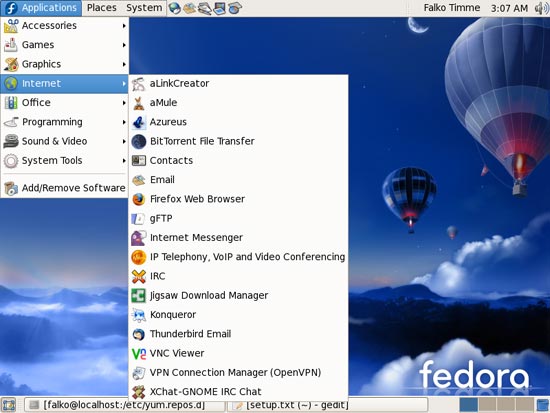Select the Programming menu entry
This screenshot has height=413, width=550.
click(x=65, y=122)
